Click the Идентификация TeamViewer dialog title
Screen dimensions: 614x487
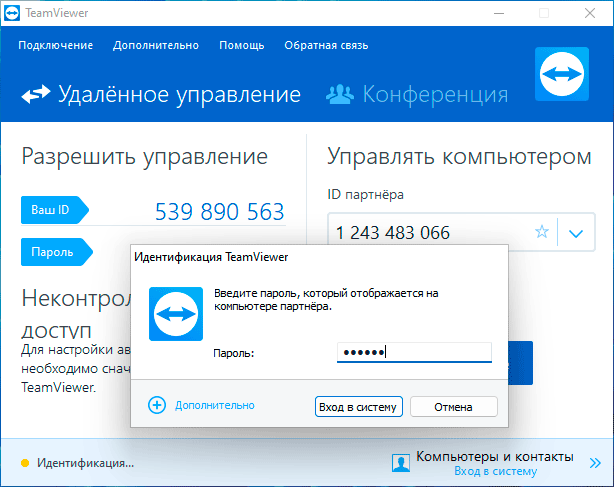click(211, 257)
